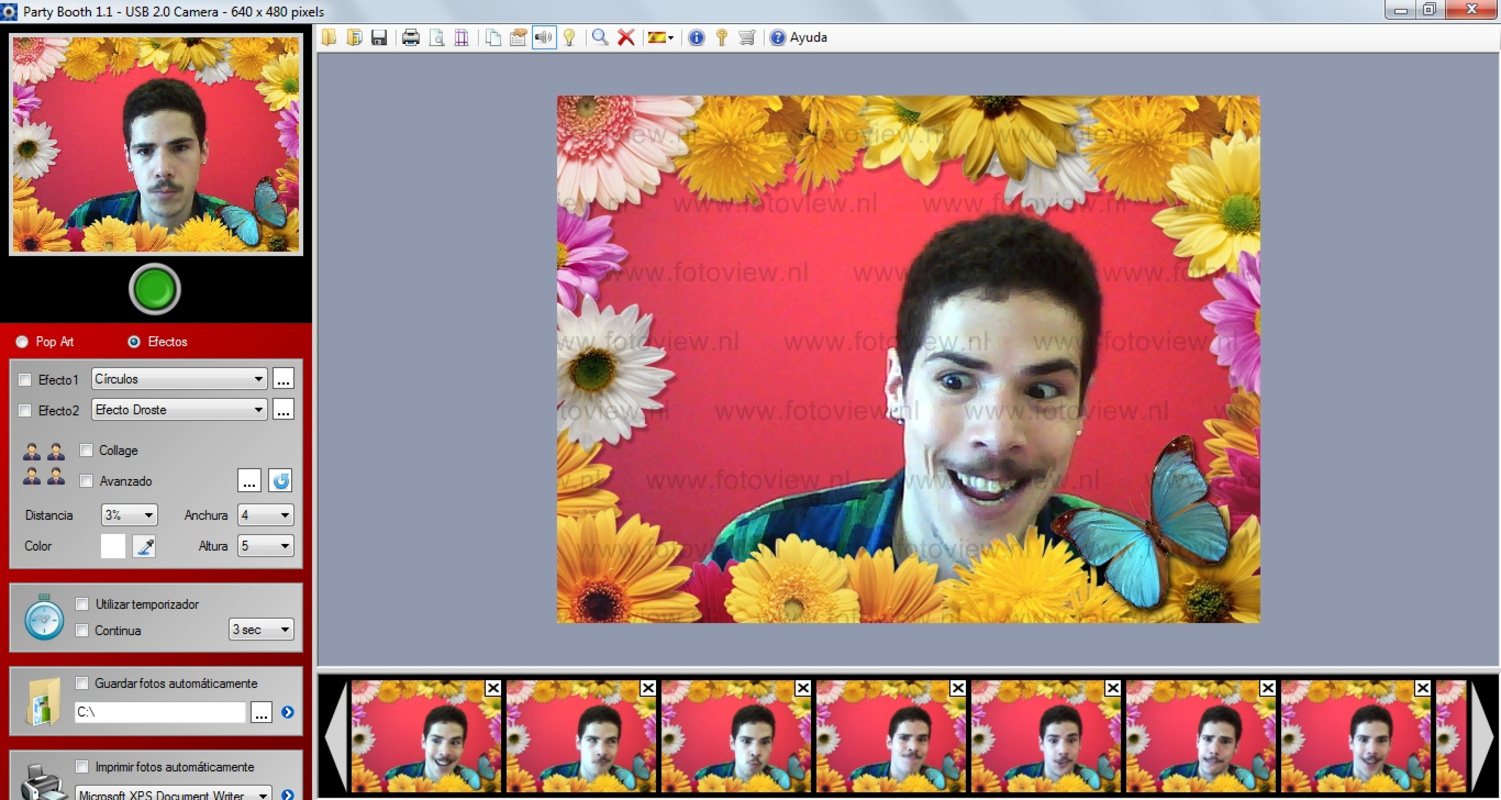Select the first film strip thumbnail
This screenshot has width=1501, height=800.
click(425, 736)
